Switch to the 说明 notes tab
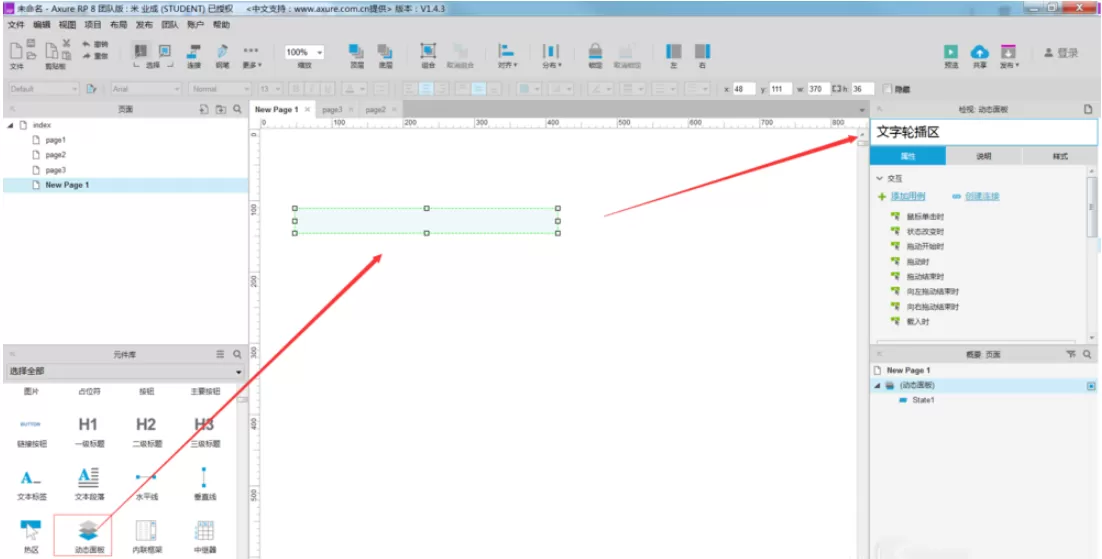Image resolution: width=1102 pixels, height=559 pixels. [984, 156]
